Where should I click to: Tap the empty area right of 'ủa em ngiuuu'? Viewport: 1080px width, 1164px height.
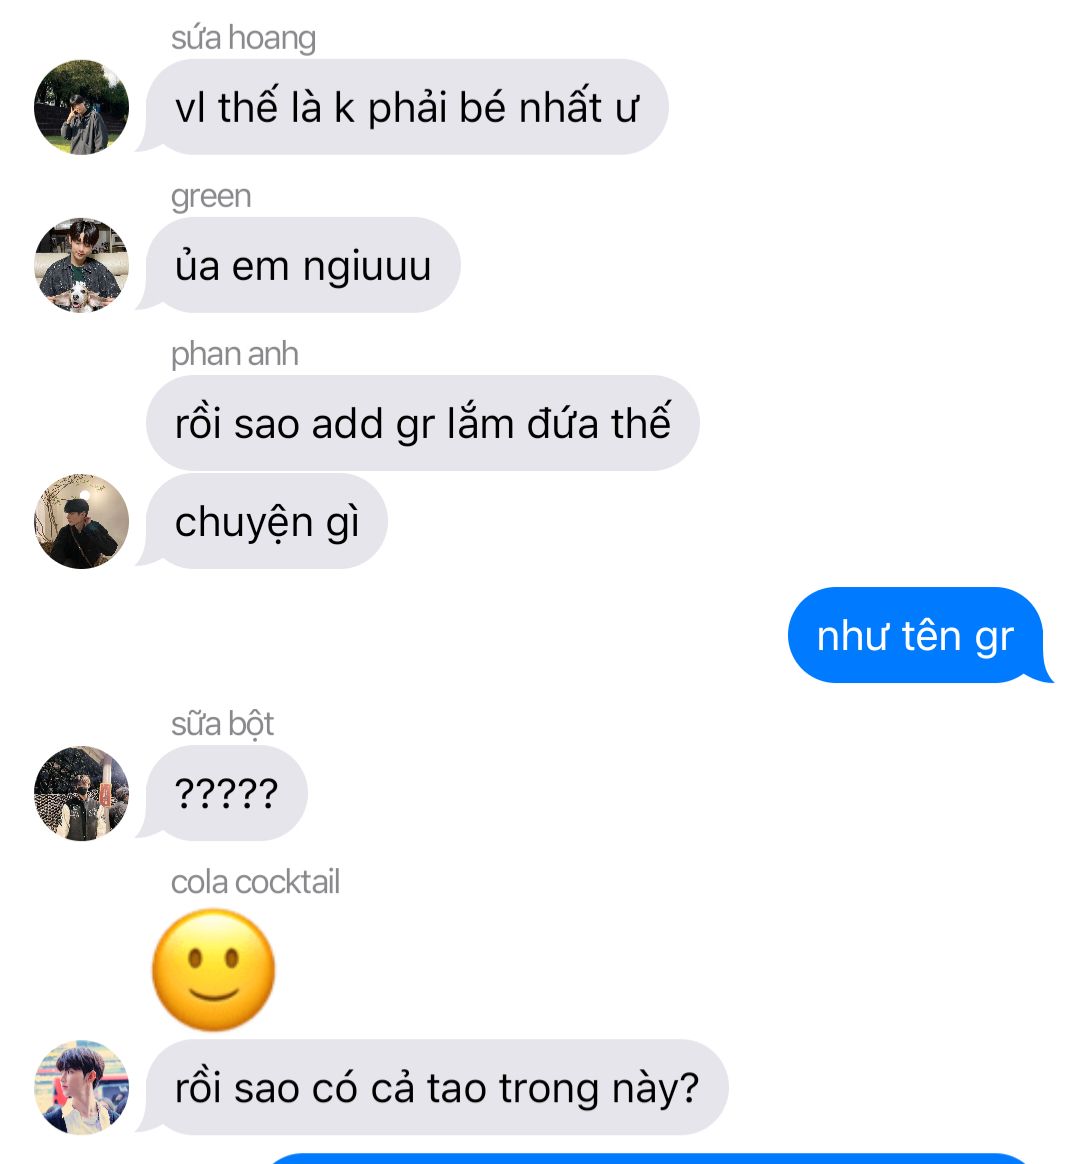pyautogui.click(x=765, y=265)
